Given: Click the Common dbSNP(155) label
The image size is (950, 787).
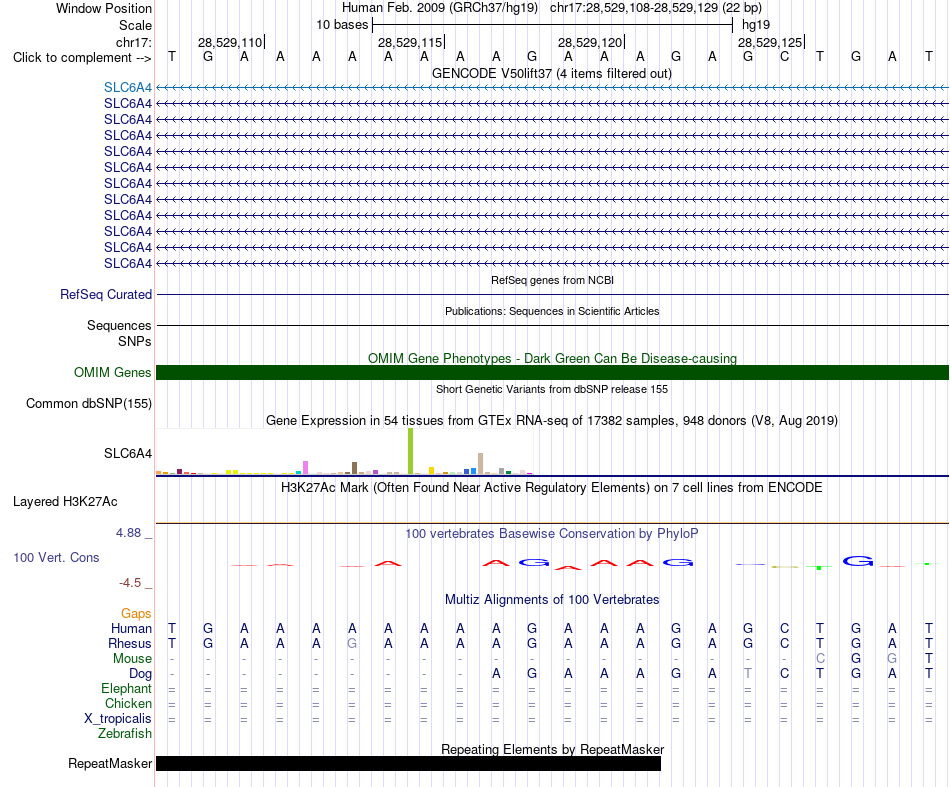Looking at the screenshot, I should pyautogui.click(x=89, y=403).
